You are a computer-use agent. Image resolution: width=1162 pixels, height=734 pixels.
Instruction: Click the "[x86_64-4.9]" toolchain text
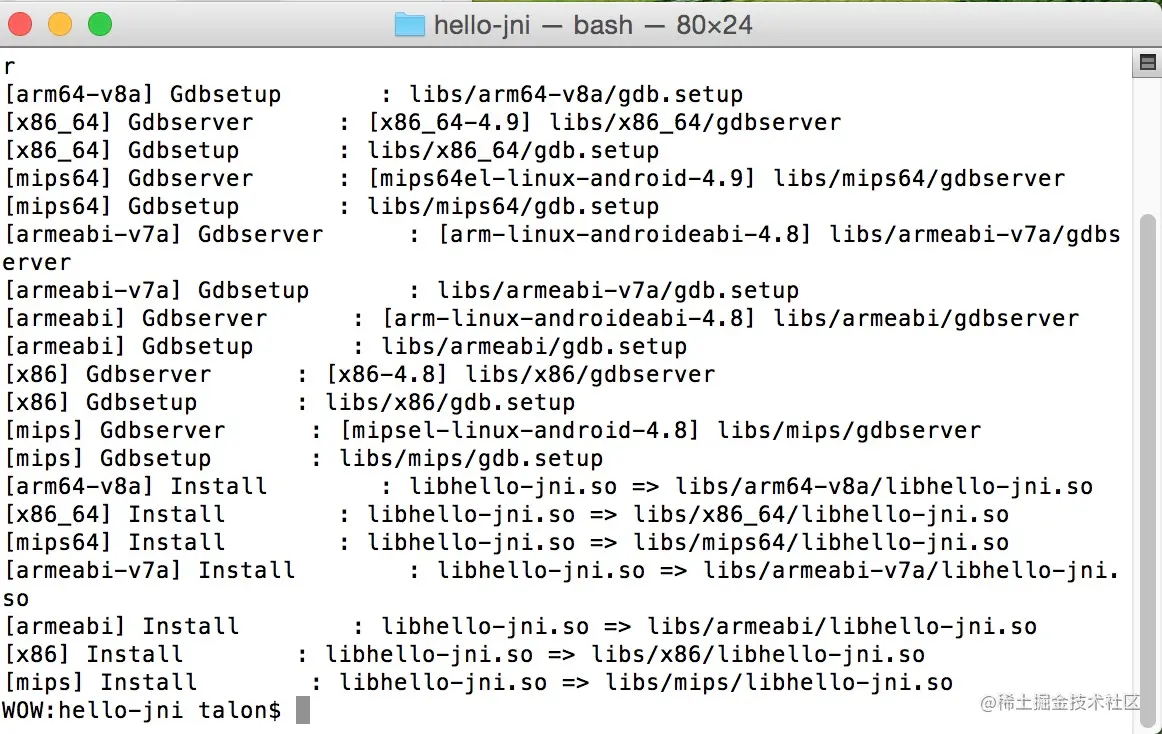451,123
